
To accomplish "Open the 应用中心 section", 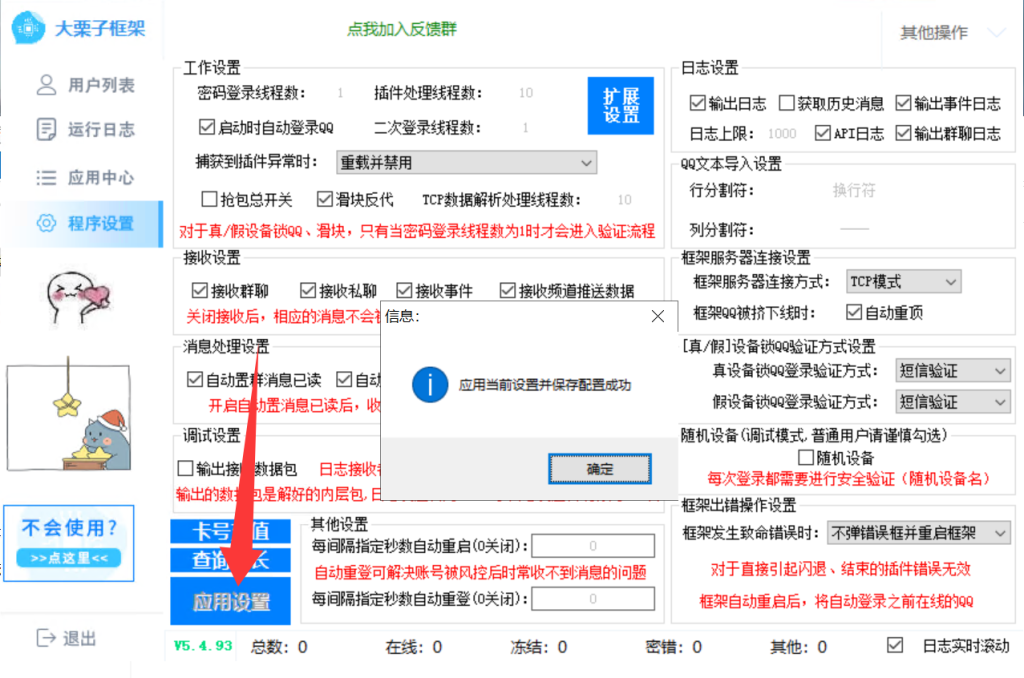I will pos(100,178).
